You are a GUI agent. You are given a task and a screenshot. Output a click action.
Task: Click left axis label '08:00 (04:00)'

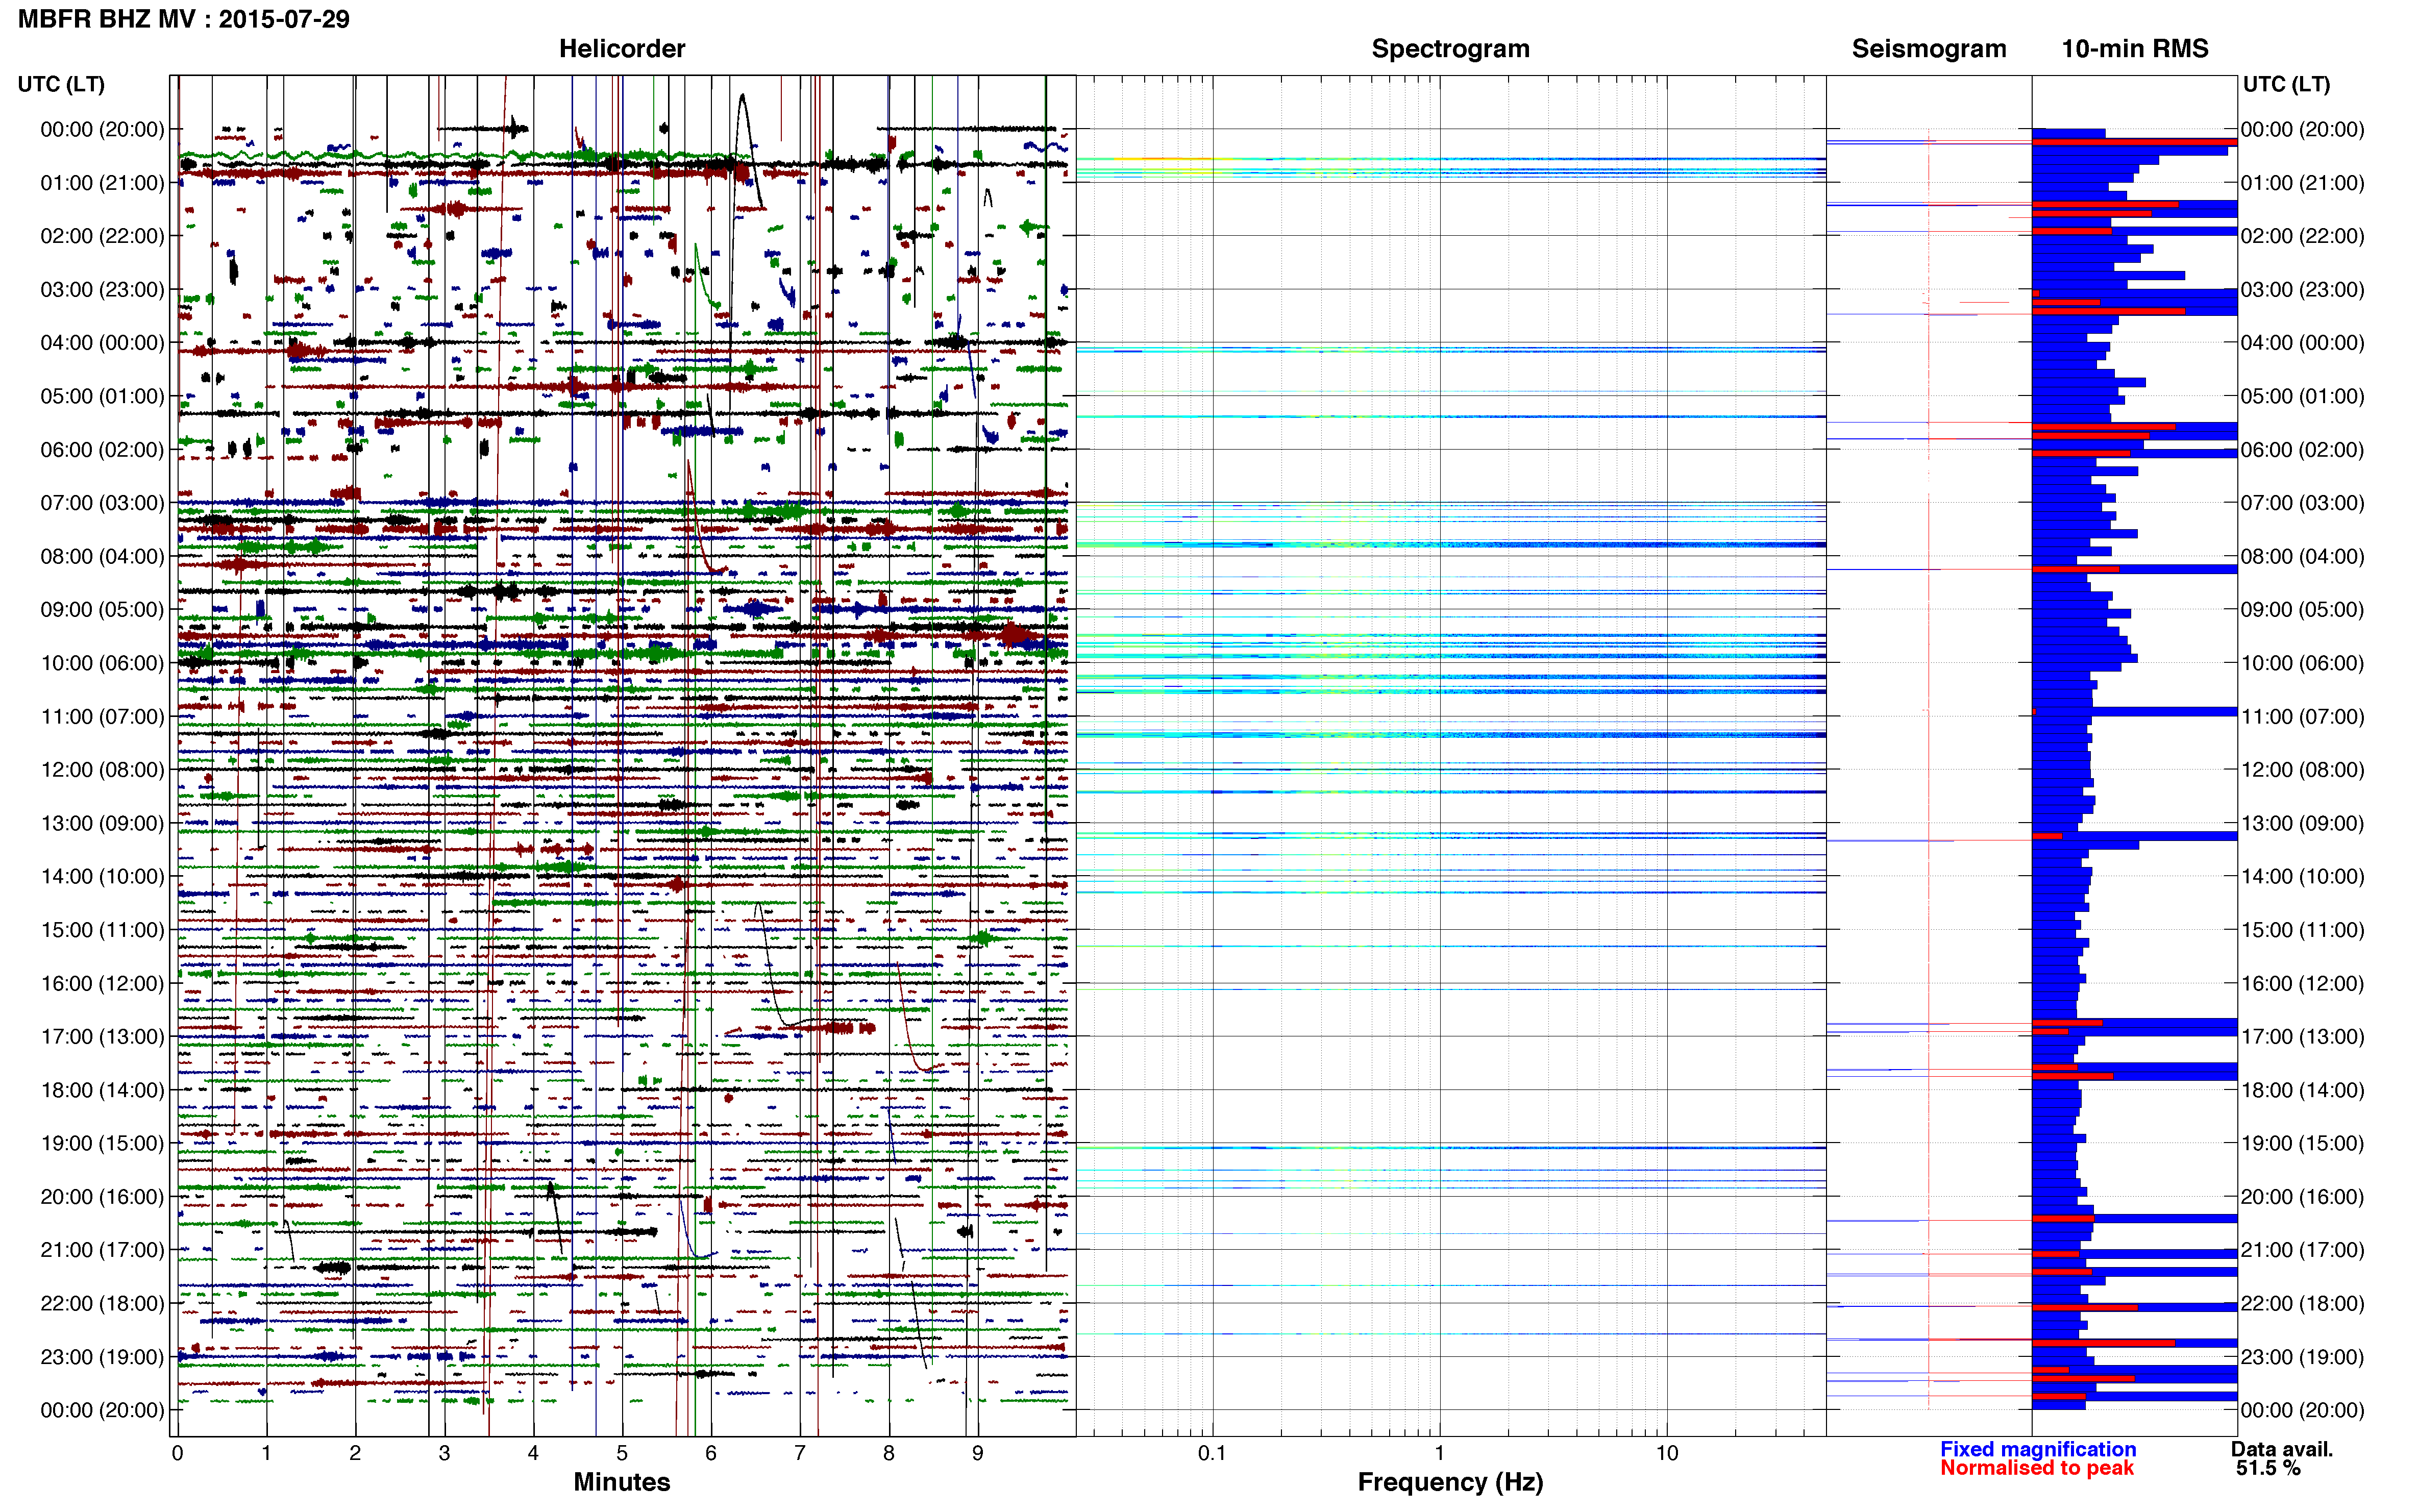pyautogui.click(x=102, y=556)
